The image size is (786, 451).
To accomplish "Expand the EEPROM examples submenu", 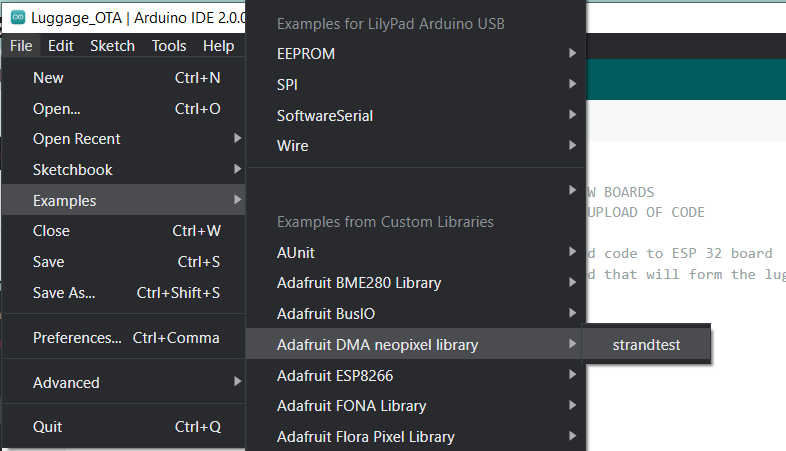I will (416, 54).
